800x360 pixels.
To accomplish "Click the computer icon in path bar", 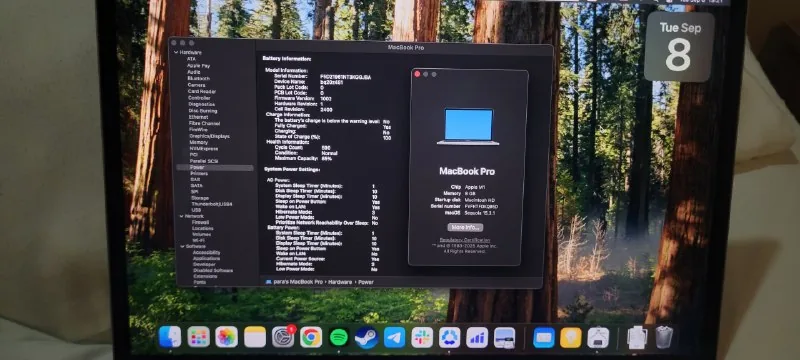I will 268,281.
